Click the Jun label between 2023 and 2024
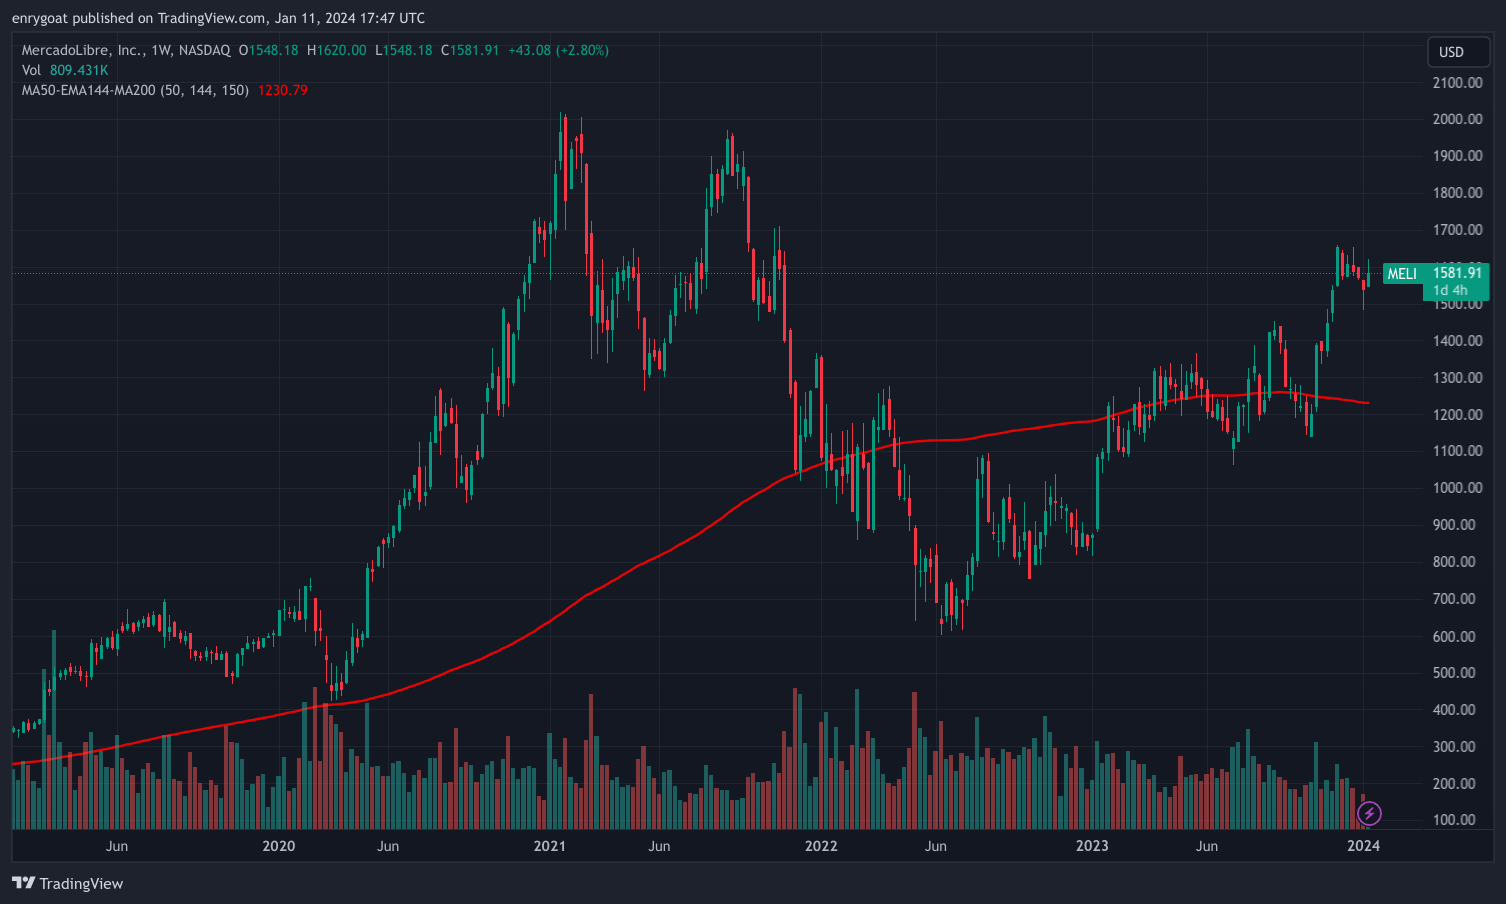 click(1207, 846)
